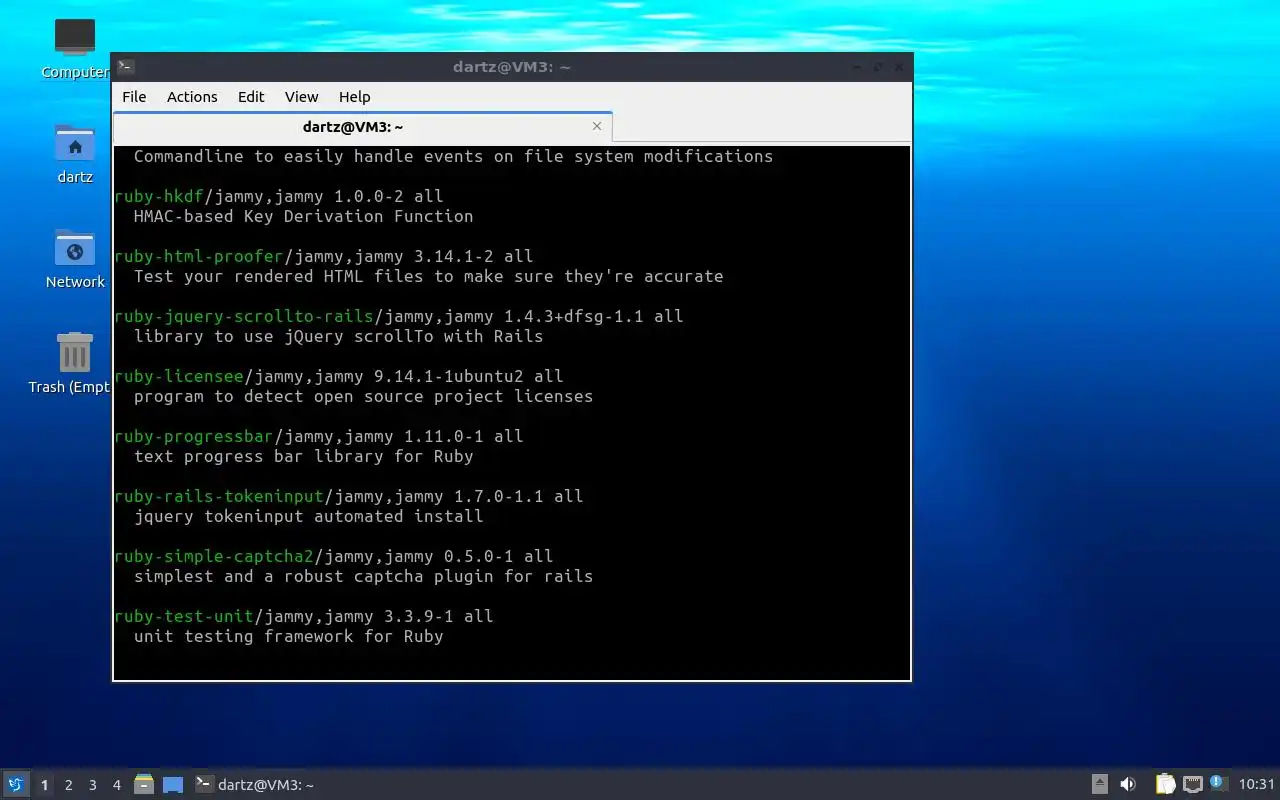Open the dartz home folder icon
Viewport: 1280px width, 800px height.
(75, 154)
